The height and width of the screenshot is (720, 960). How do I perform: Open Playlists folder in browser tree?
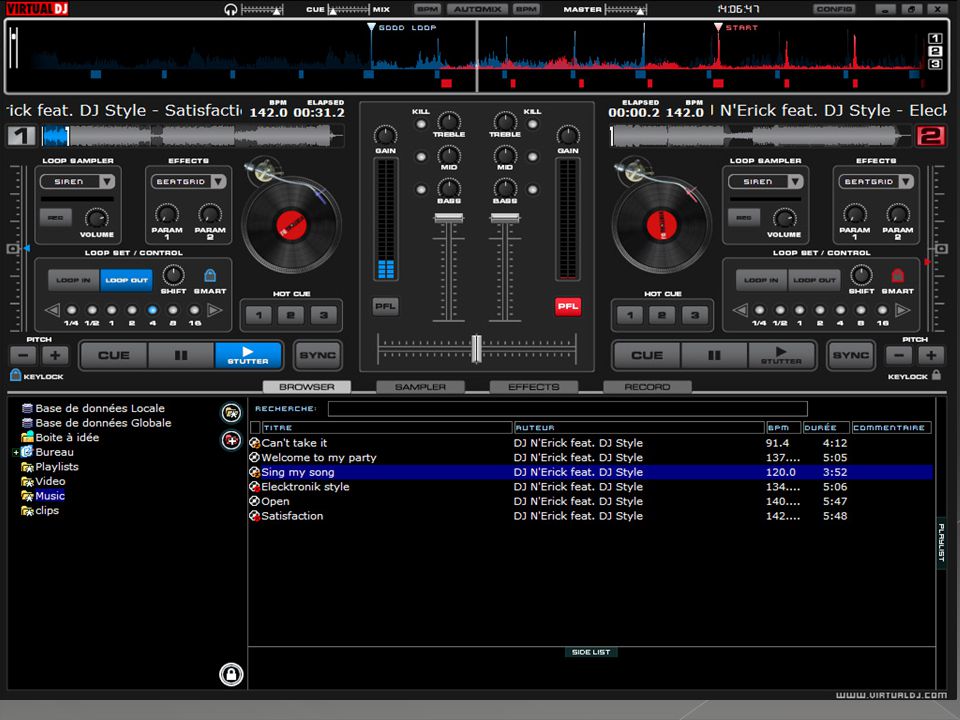point(56,467)
